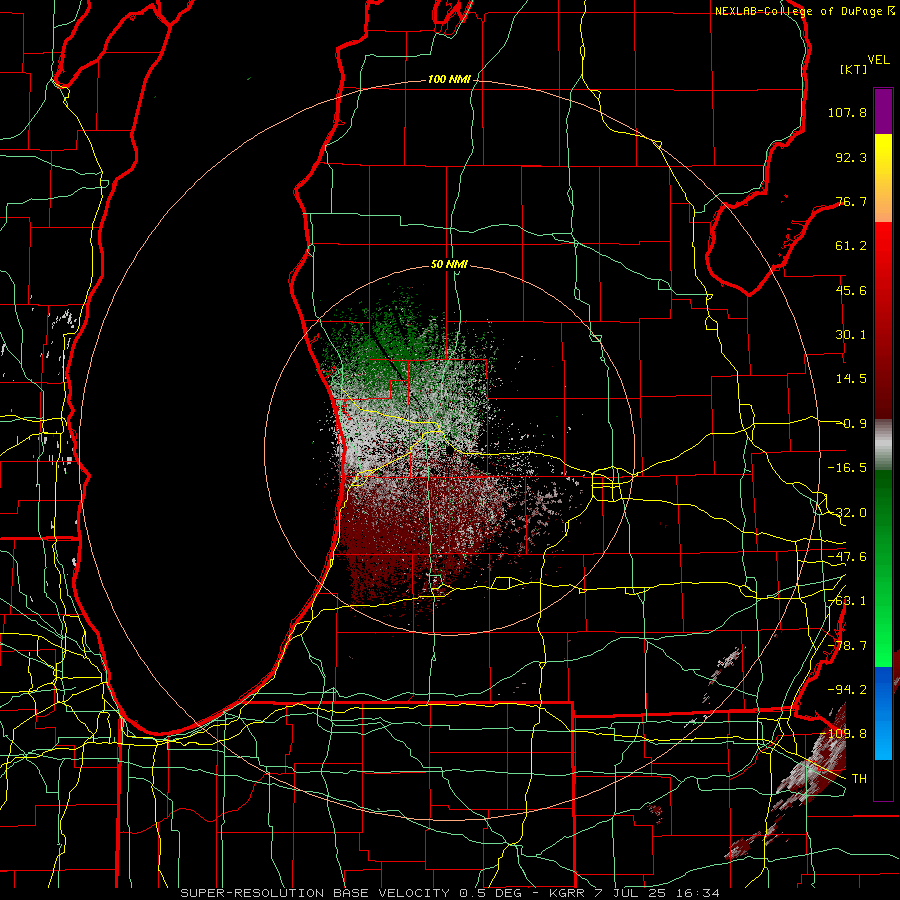900x900 pixels.
Task: Select the -0.9 velocity scale value
Action: click(x=851, y=424)
